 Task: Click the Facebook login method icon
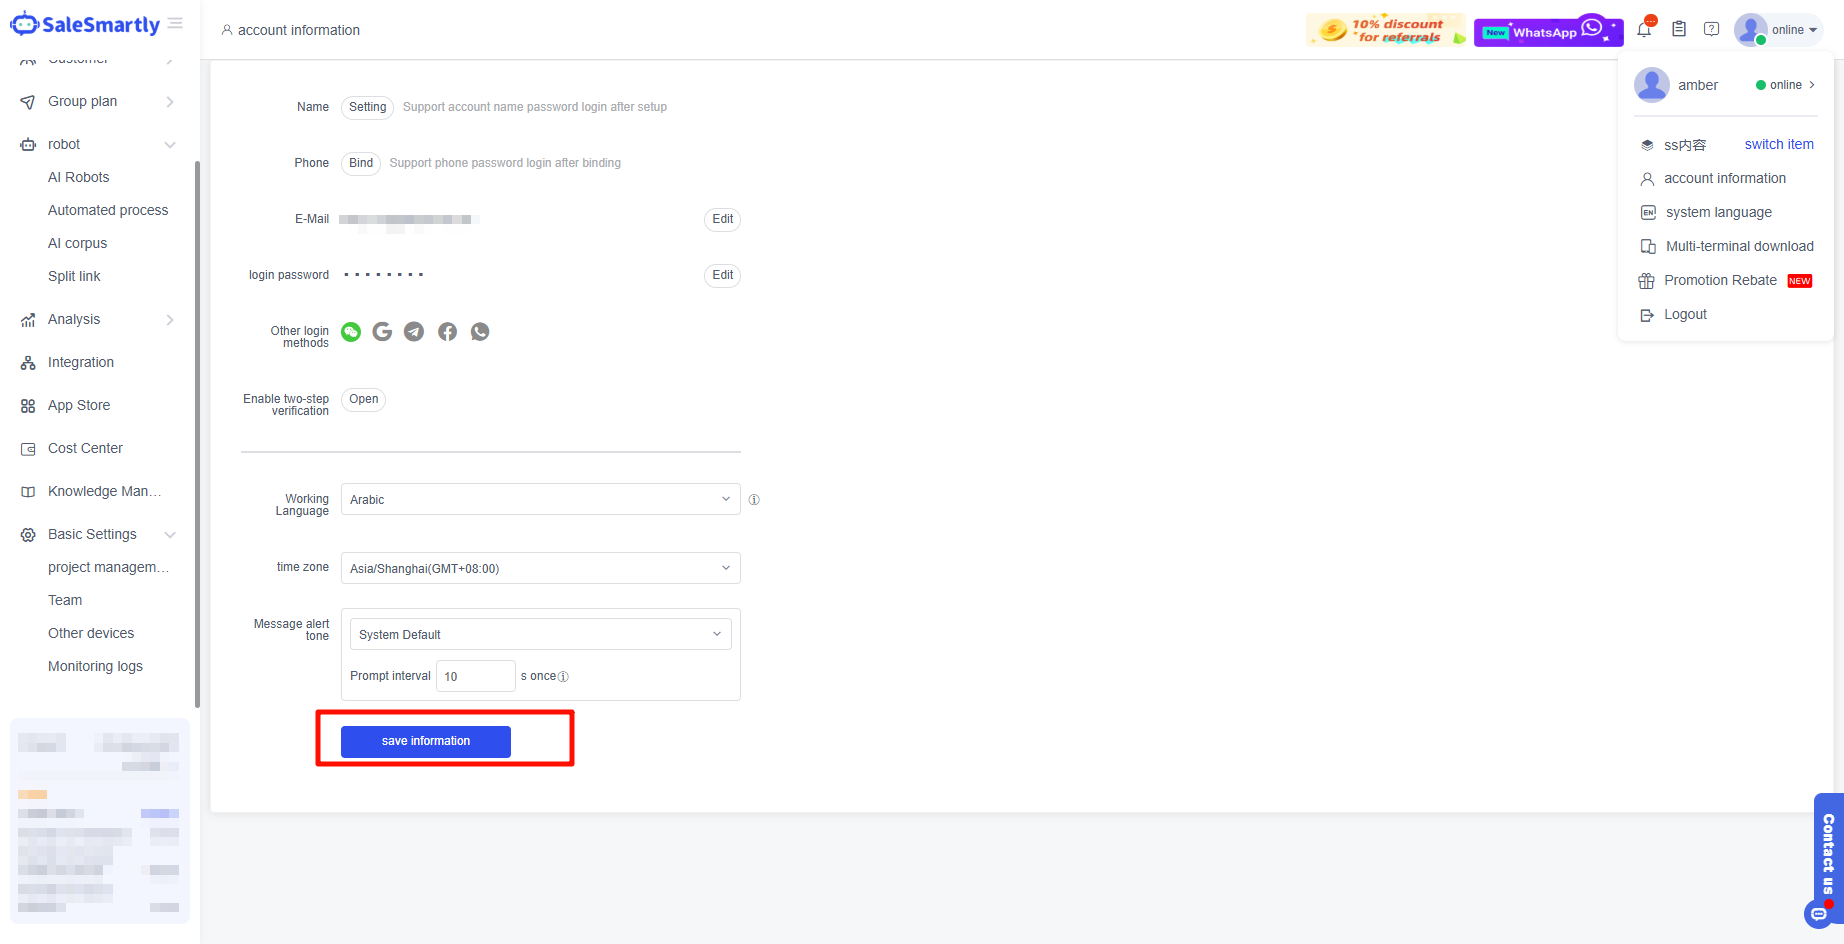point(447,332)
